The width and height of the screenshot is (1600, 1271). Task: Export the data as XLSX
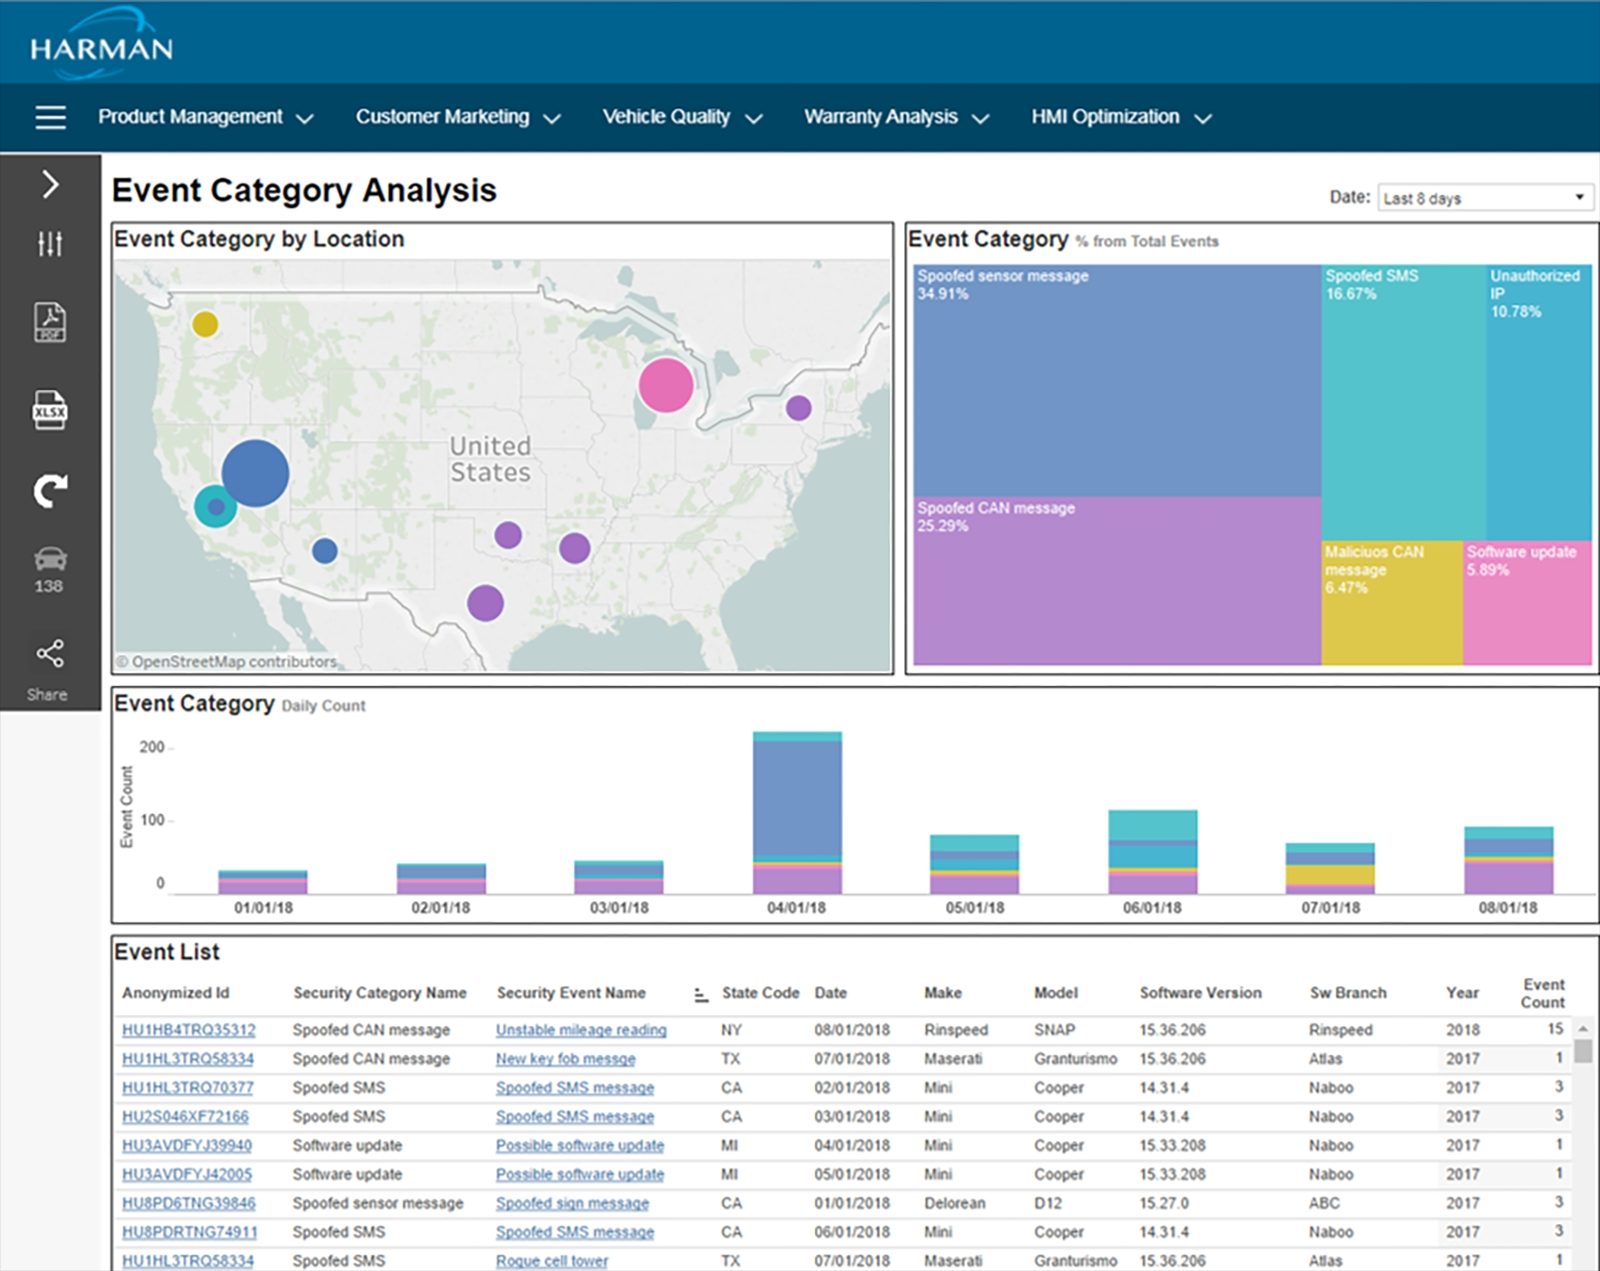(x=50, y=410)
